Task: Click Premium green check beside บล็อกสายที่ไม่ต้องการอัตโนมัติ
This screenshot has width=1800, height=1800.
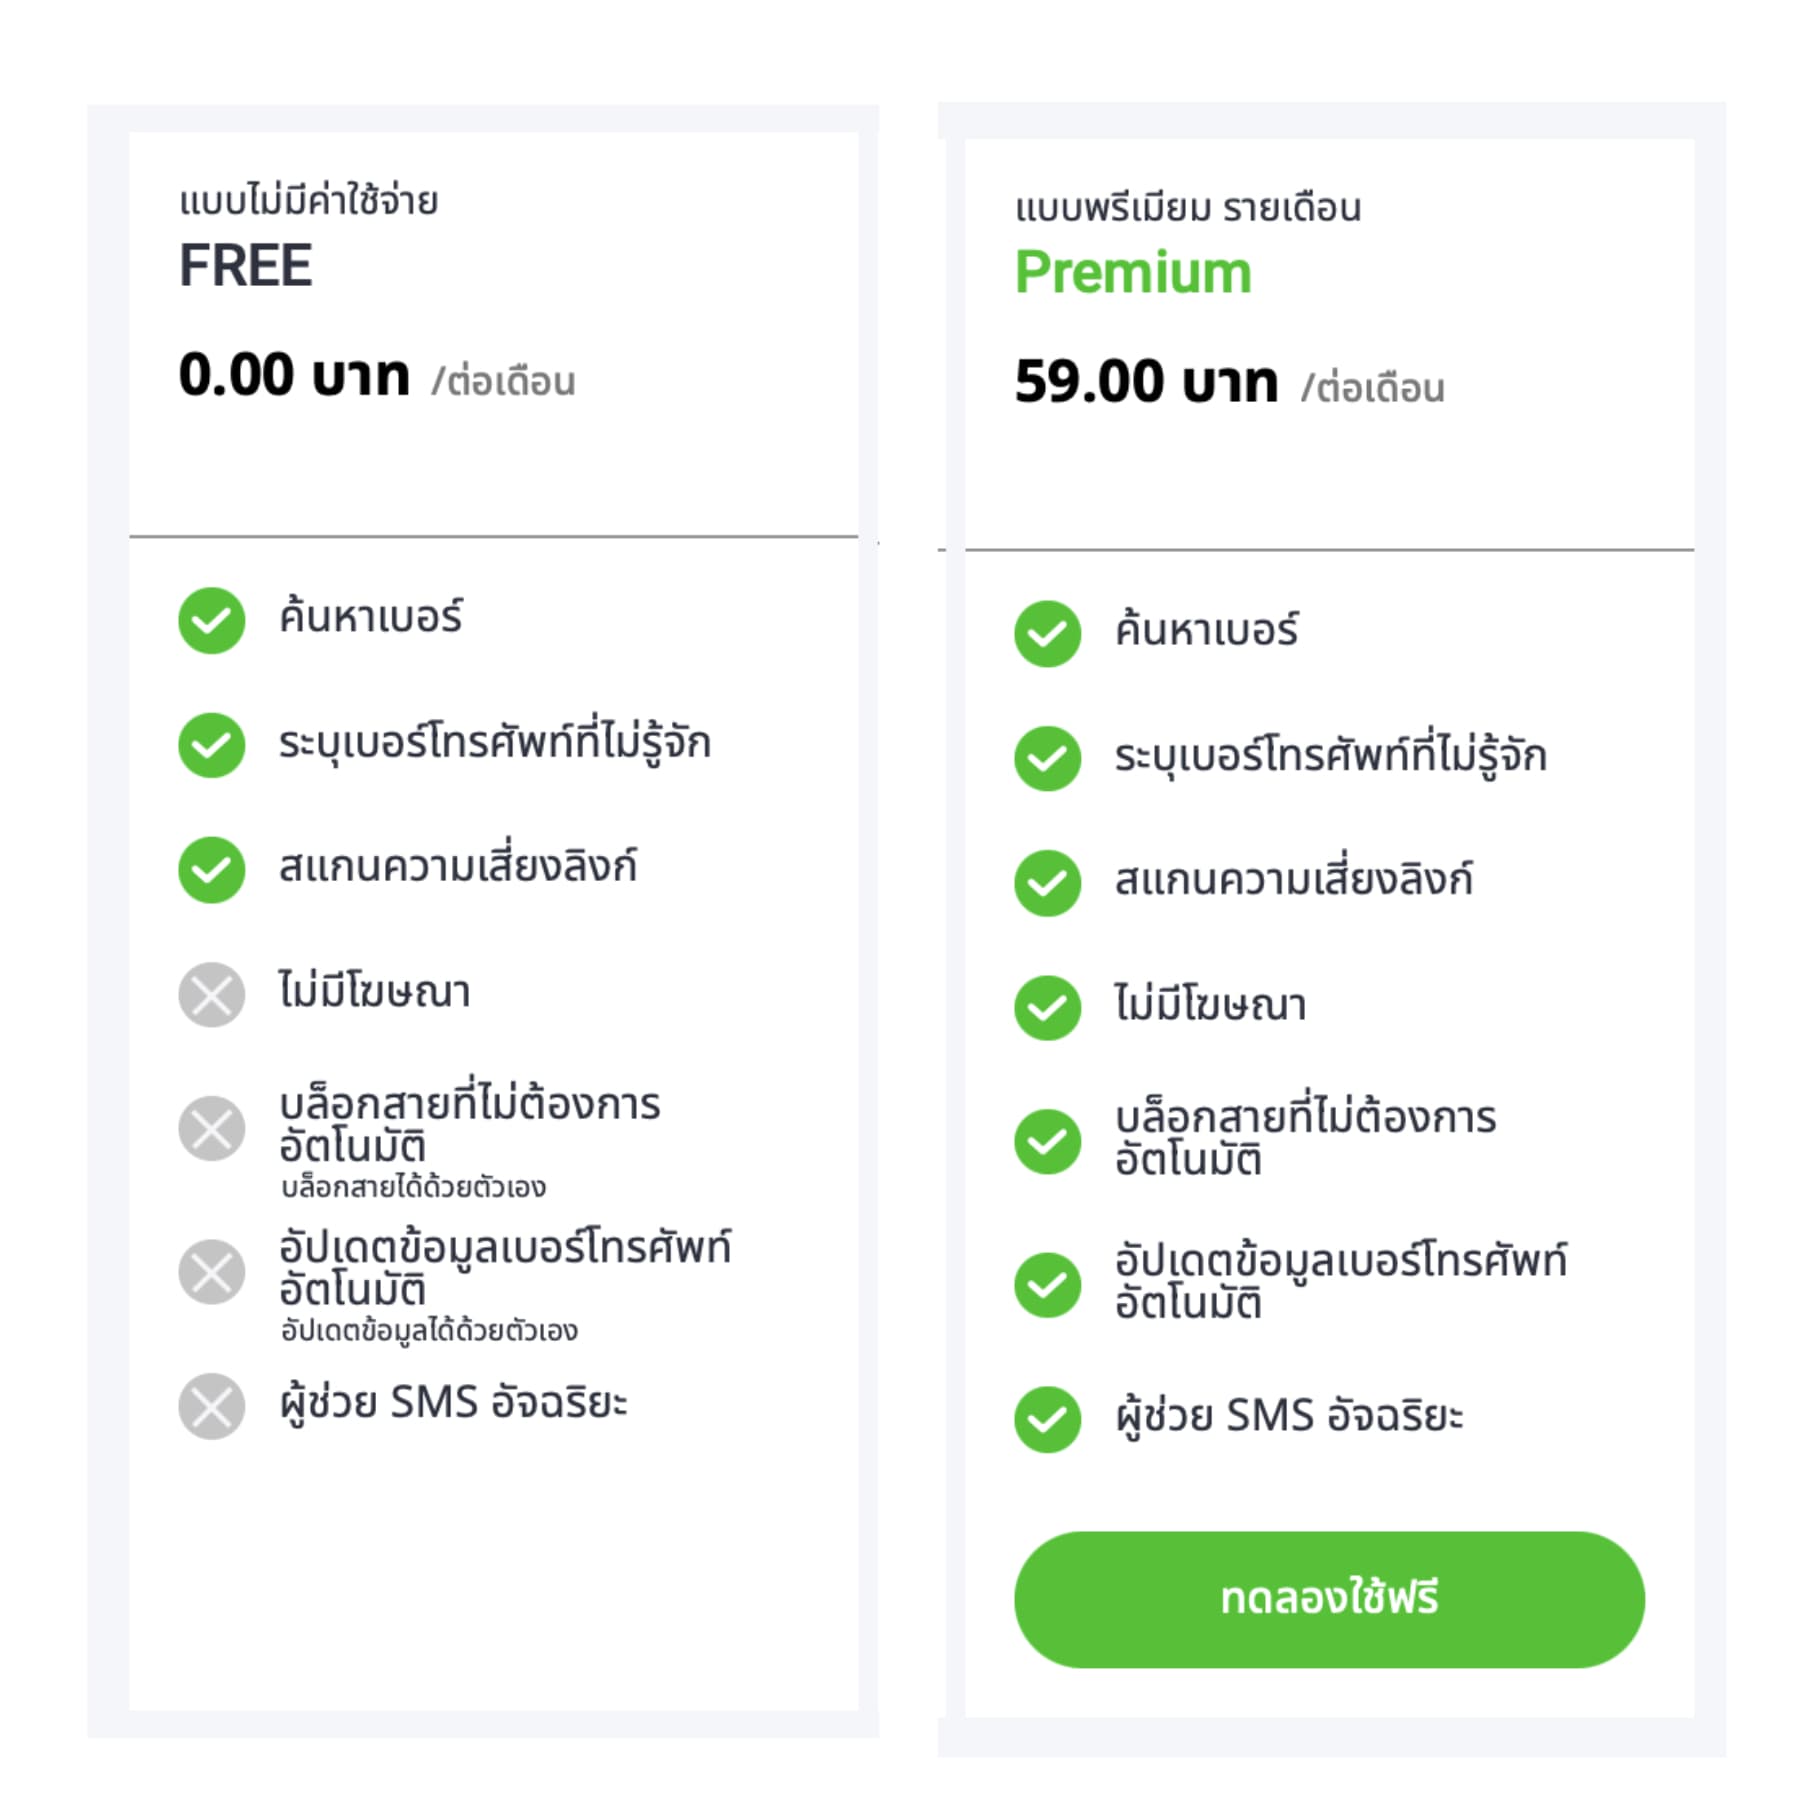Action: point(1047,1141)
